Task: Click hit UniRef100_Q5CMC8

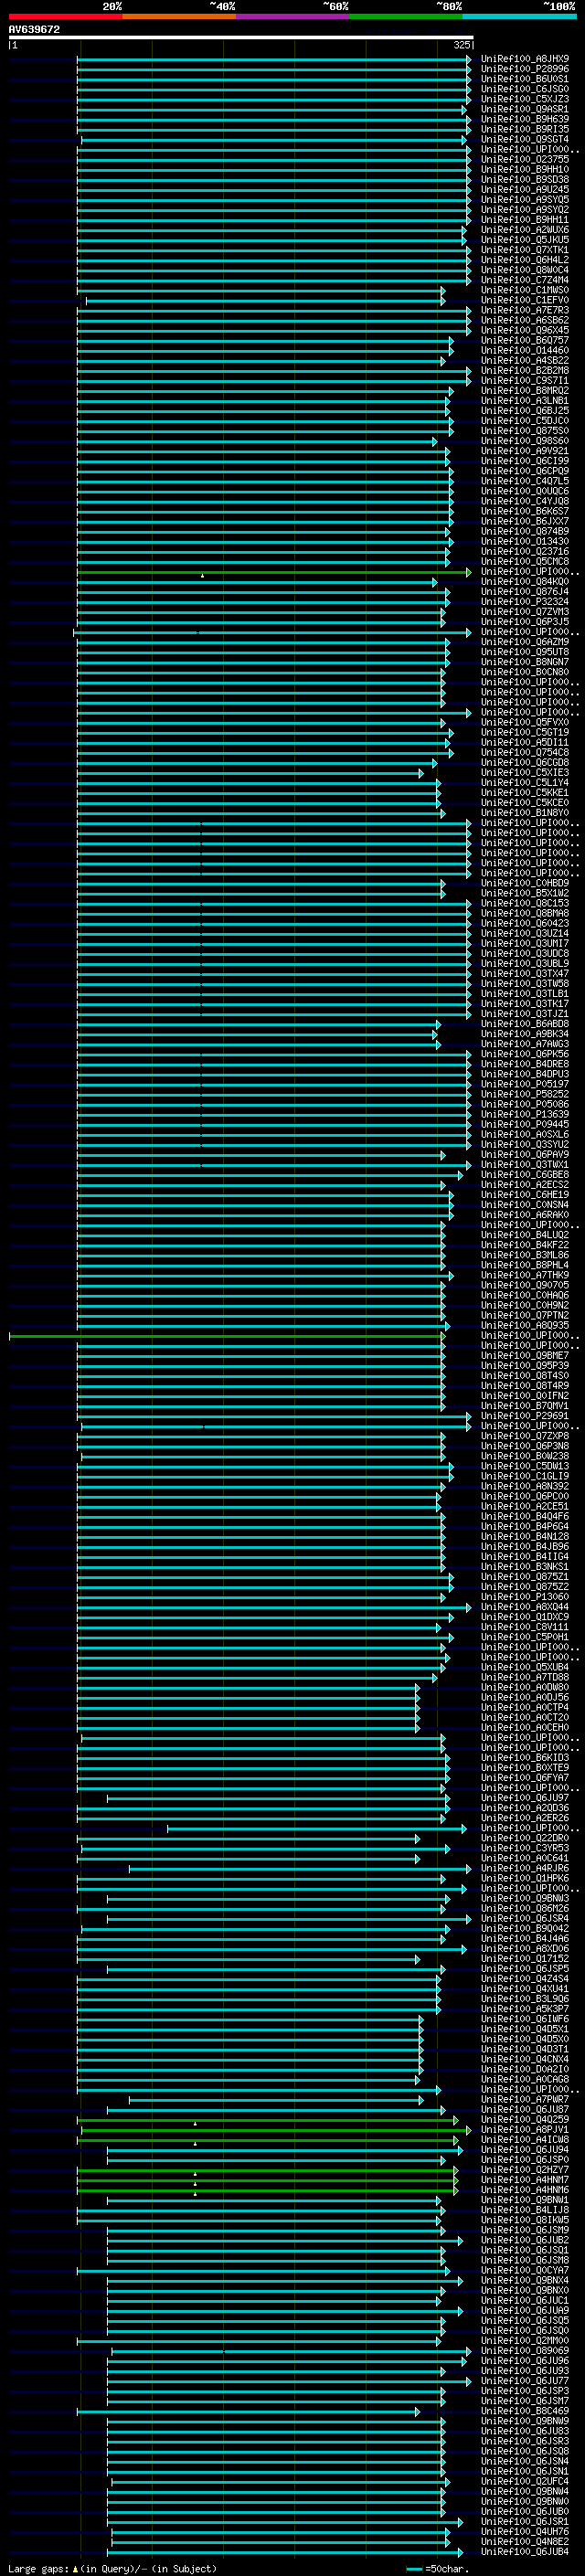Action: pyautogui.click(x=525, y=562)
